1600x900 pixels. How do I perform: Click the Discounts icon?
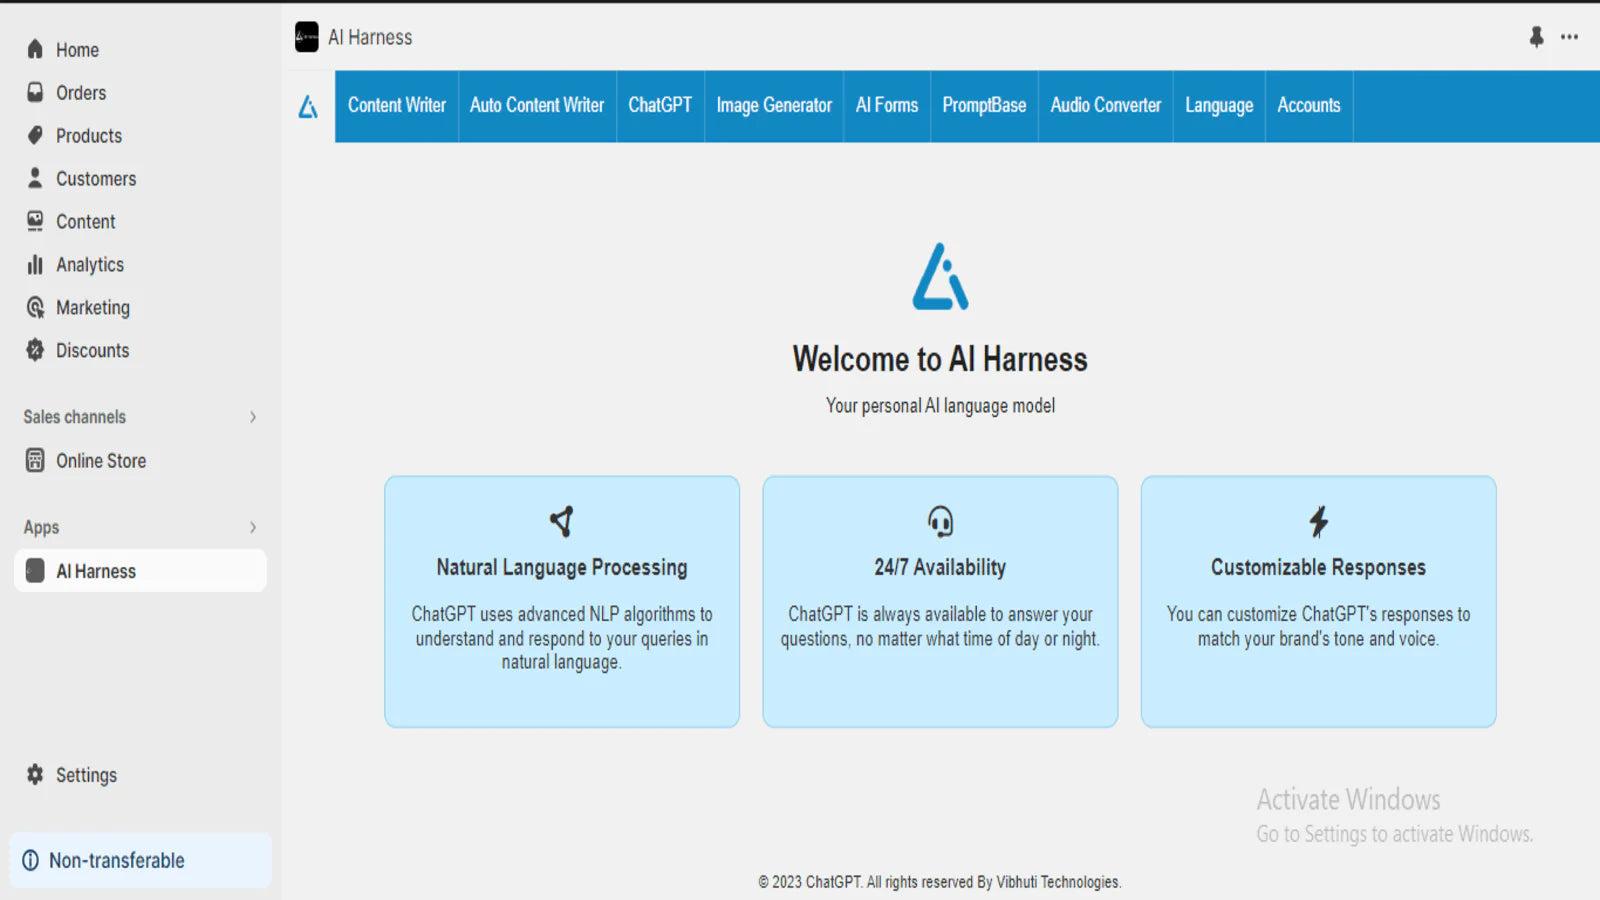34,350
